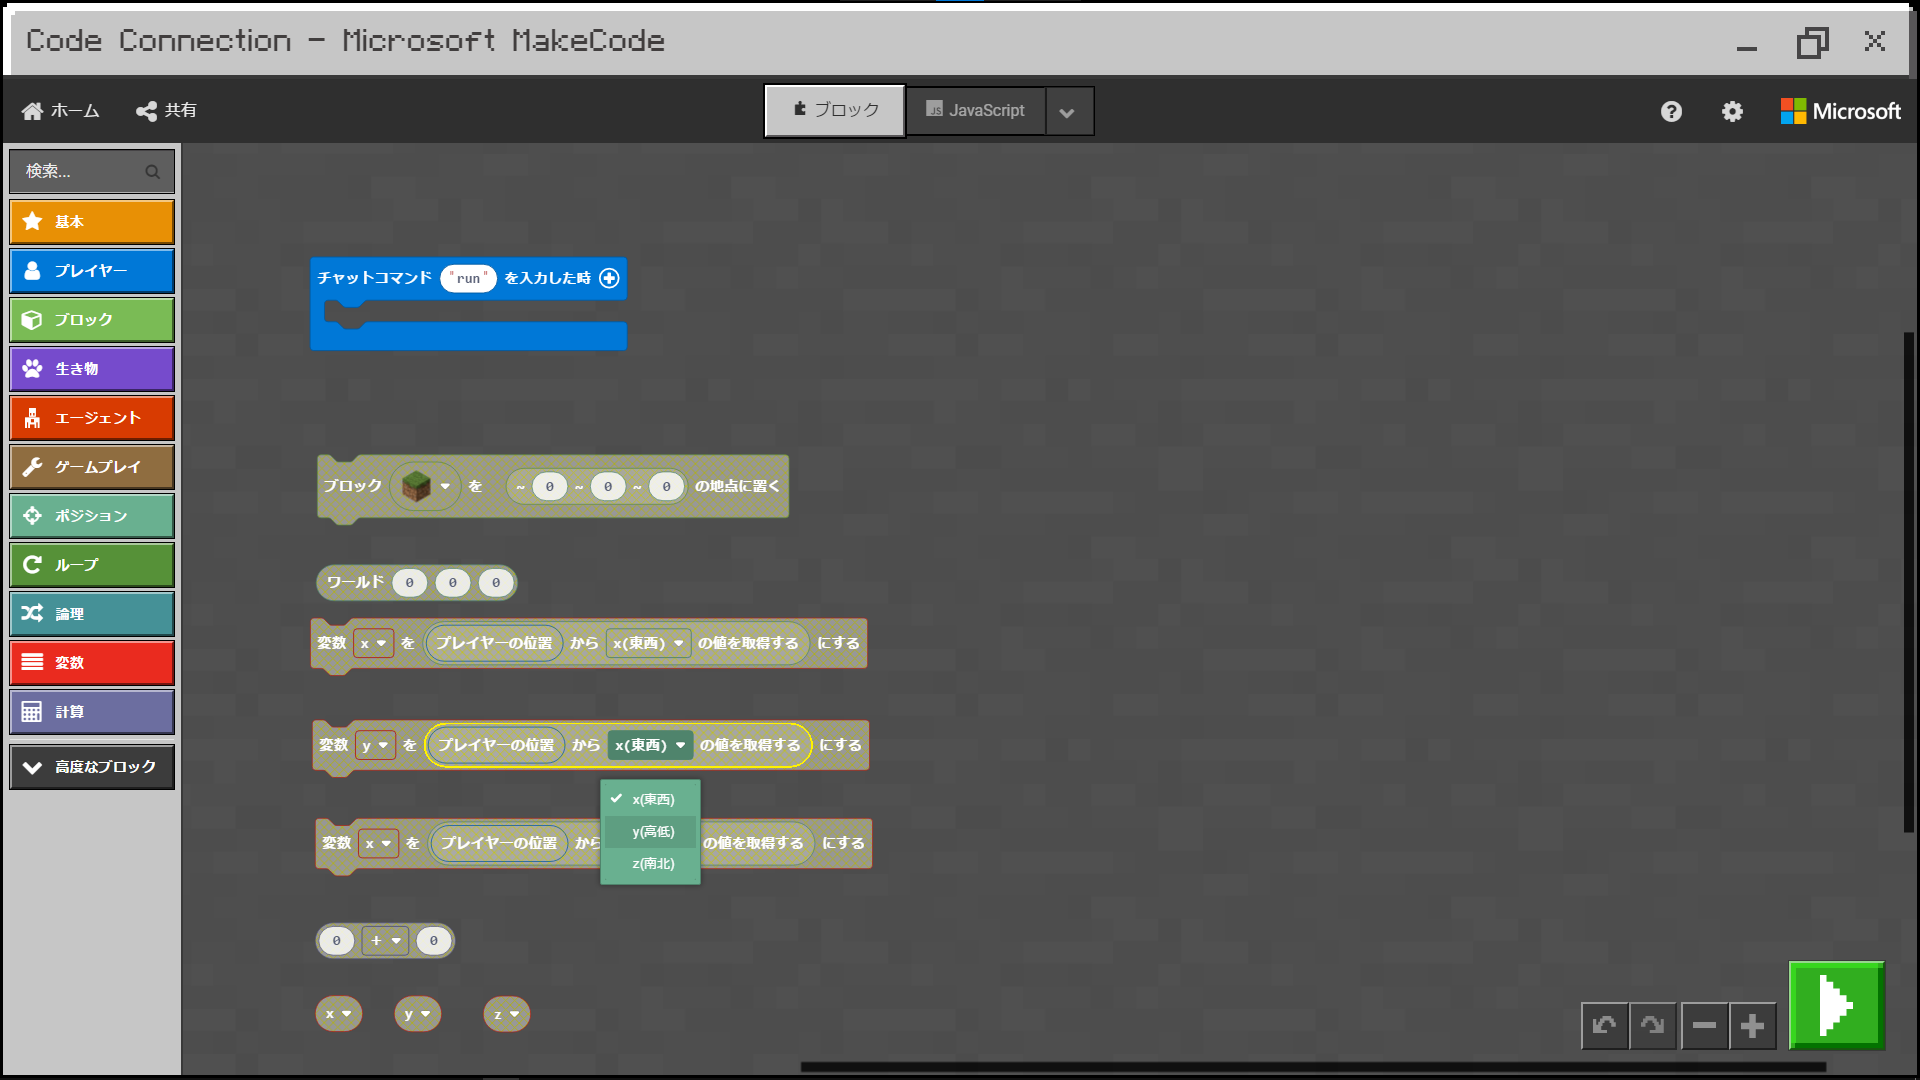1920x1080 pixels.
Task: Click the Microsoft logo
Action: (x=1840, y=111)
